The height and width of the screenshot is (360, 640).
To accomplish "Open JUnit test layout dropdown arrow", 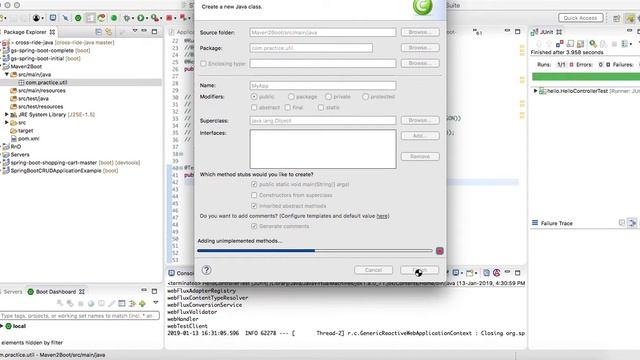I will [x=631, y=44].
